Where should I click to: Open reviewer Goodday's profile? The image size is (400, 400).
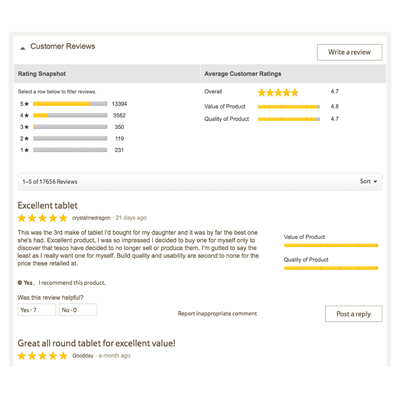[83, 356]
